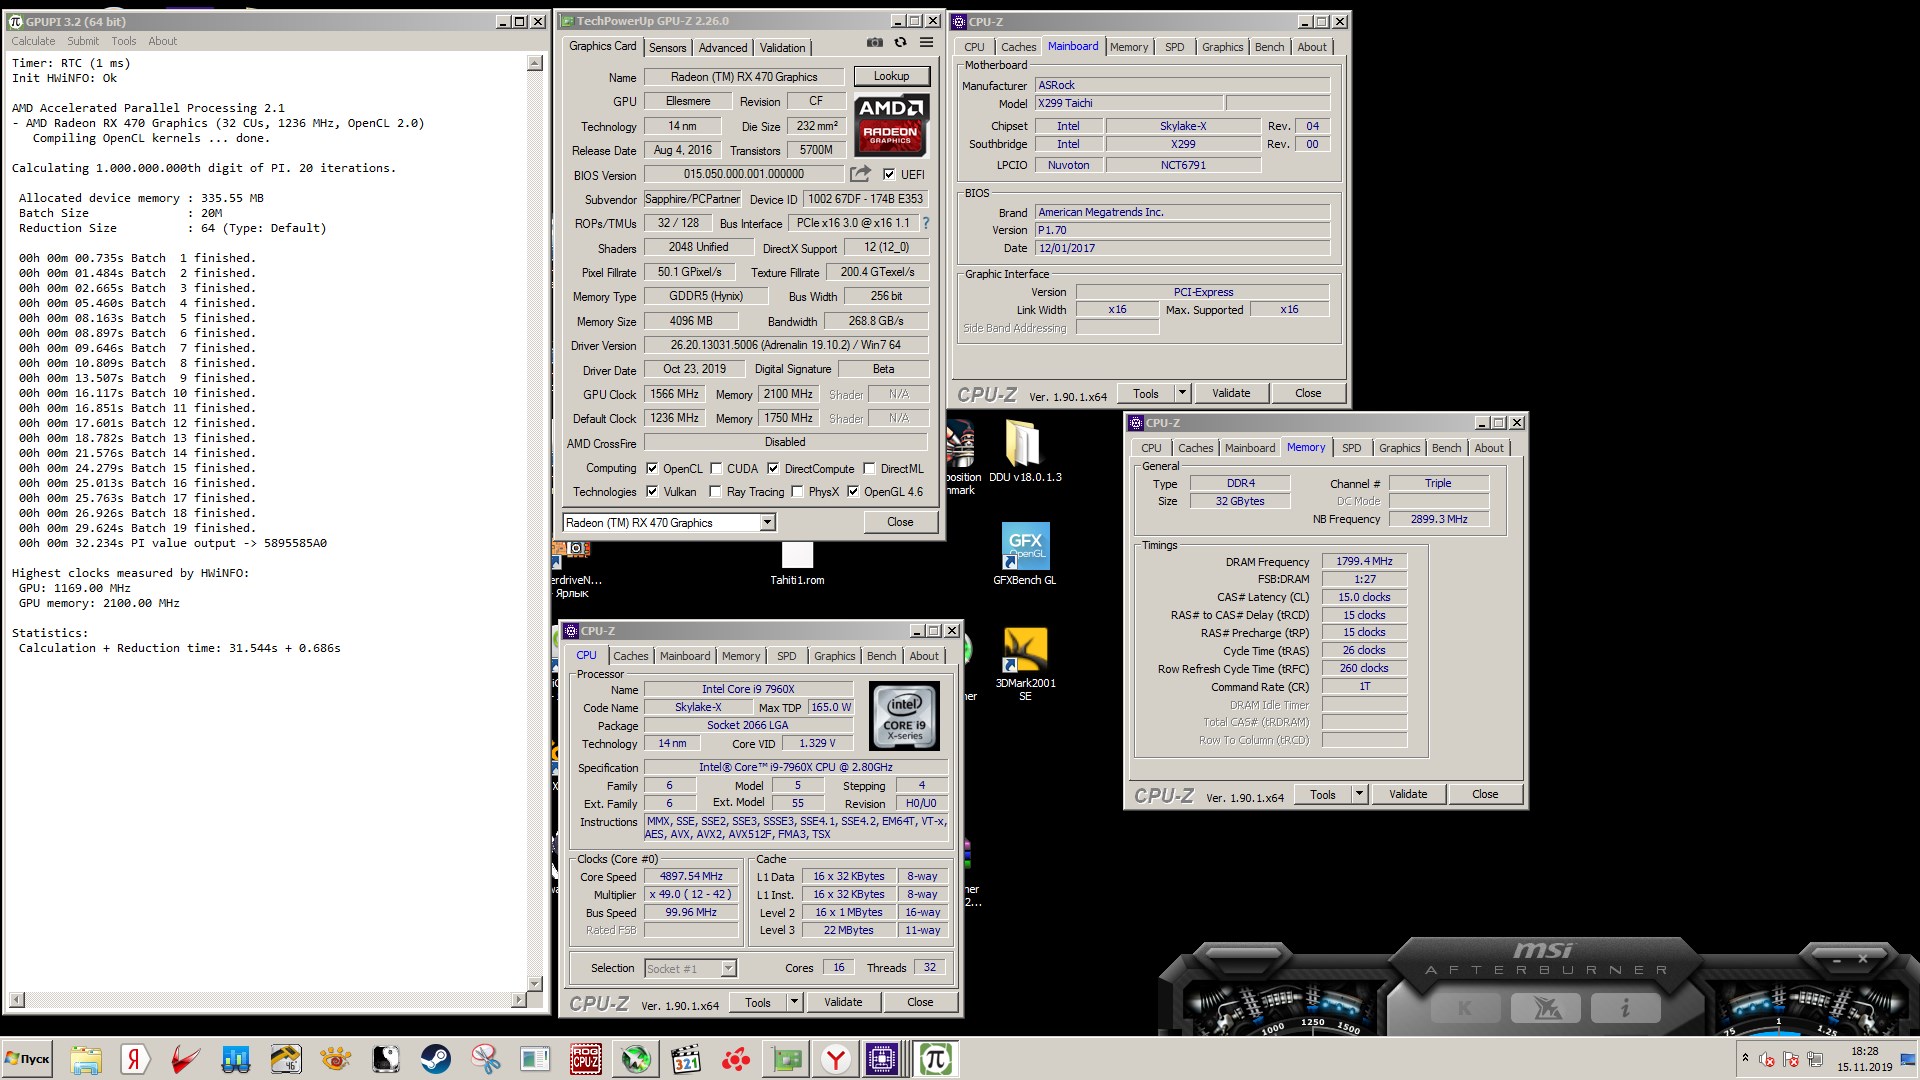Open the ROG CPU-Z taskbar icon
The height and width of the screenshot is (1080, 1920).
tap(585, 1059)
